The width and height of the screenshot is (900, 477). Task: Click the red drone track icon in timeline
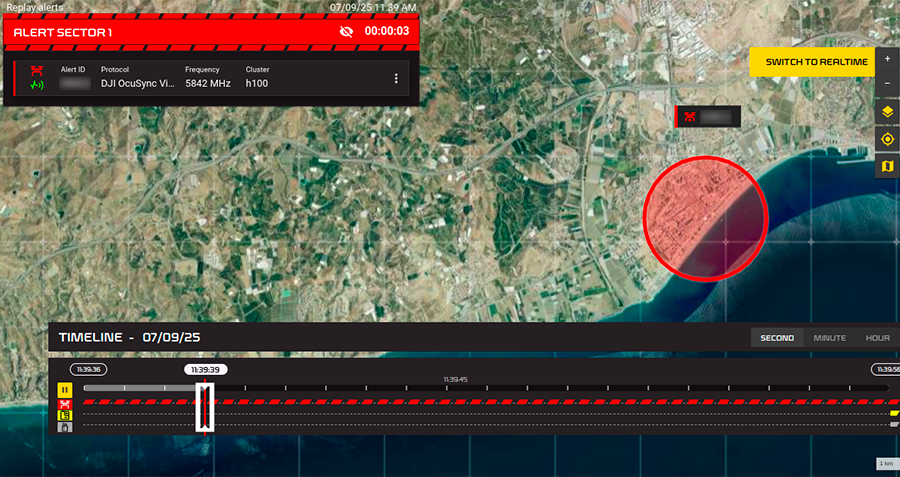tap(64, 403)
